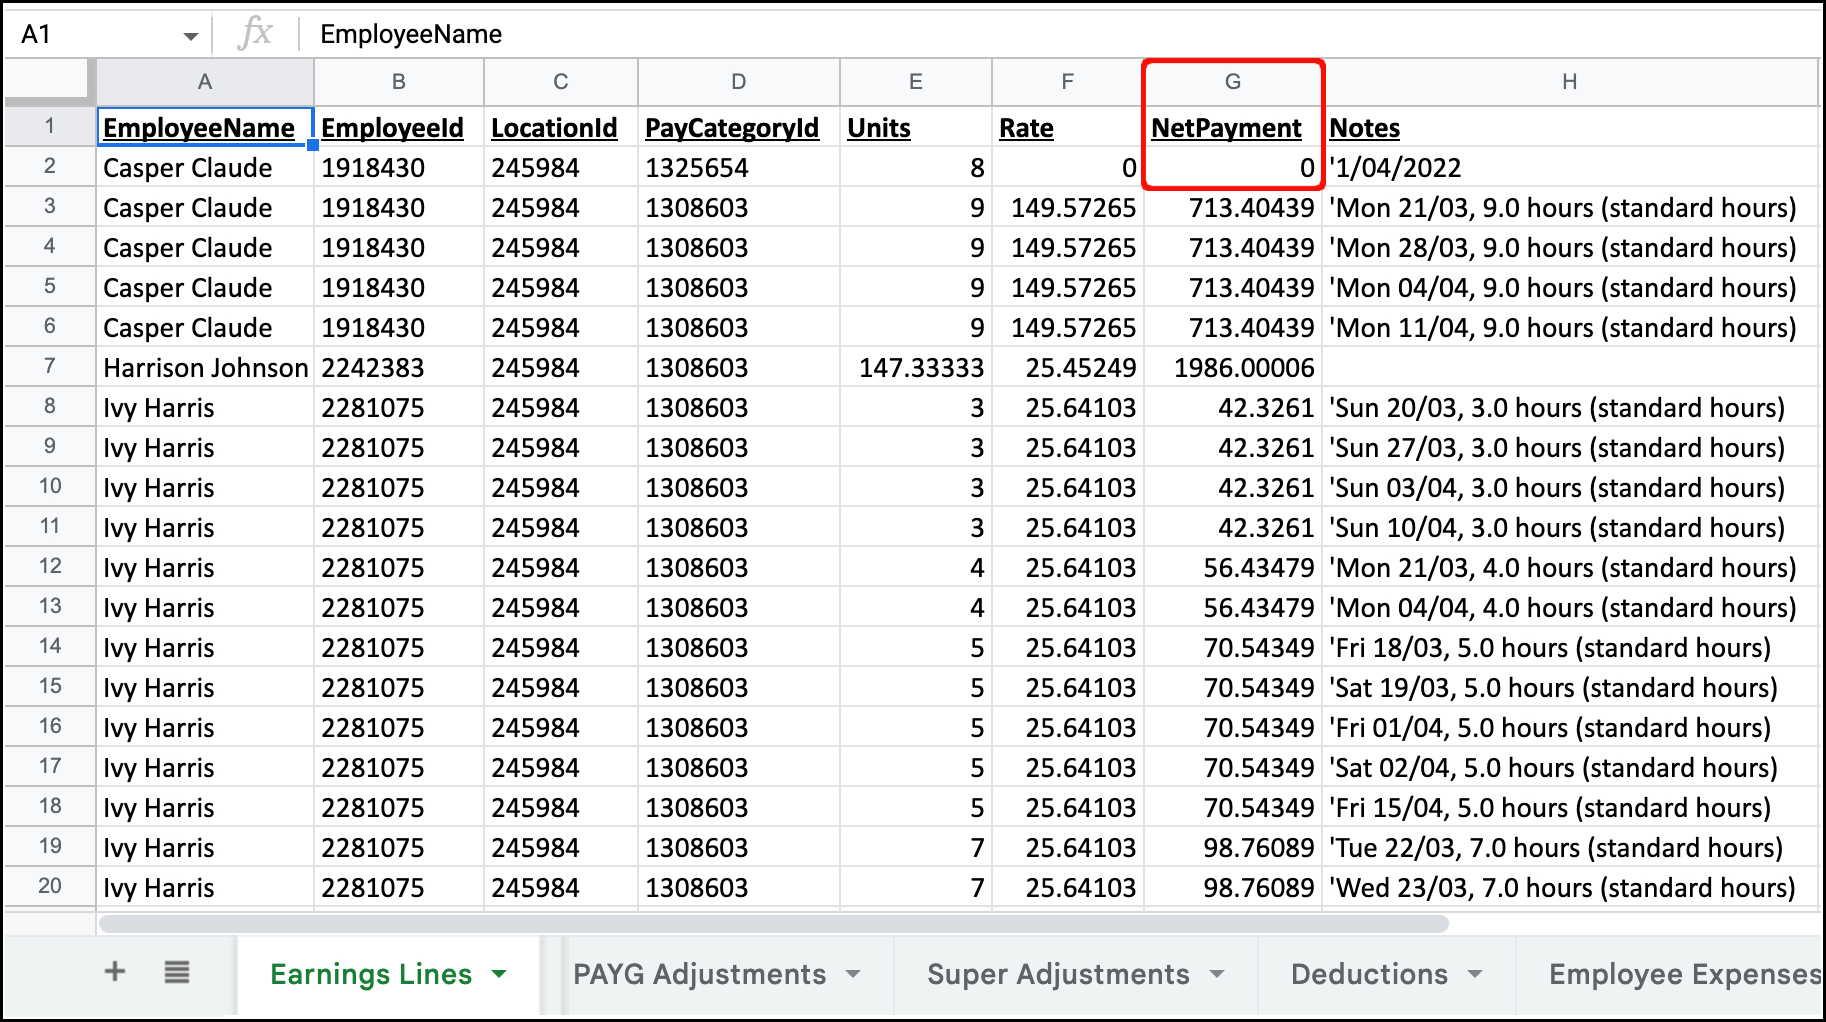Open the PAYG Adjustments tab dropdown arrow
The image size is (1826, 1022).
pyautogui.click(x=853, y=974)
